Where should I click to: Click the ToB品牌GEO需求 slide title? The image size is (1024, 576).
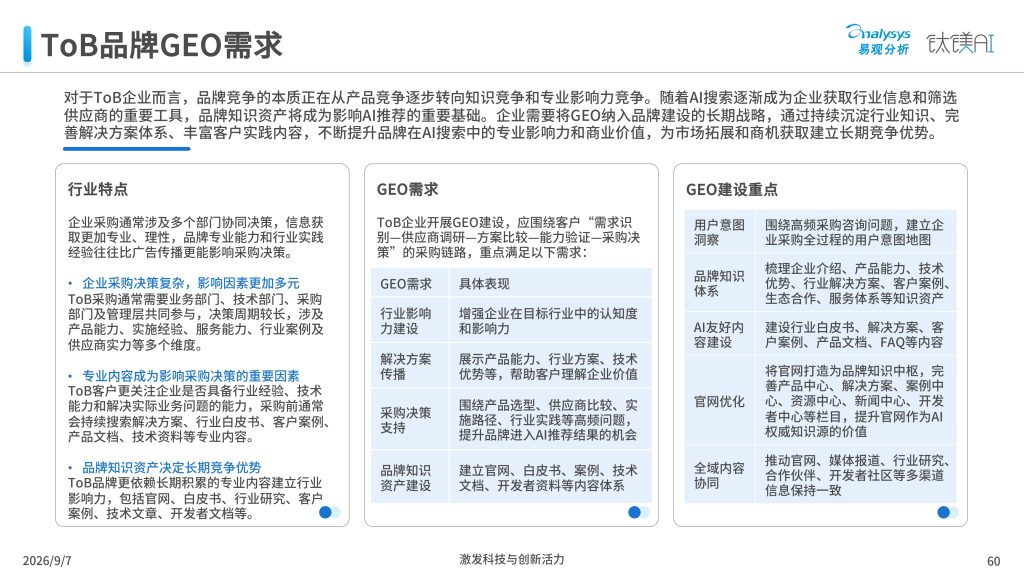tap(161, 45)
